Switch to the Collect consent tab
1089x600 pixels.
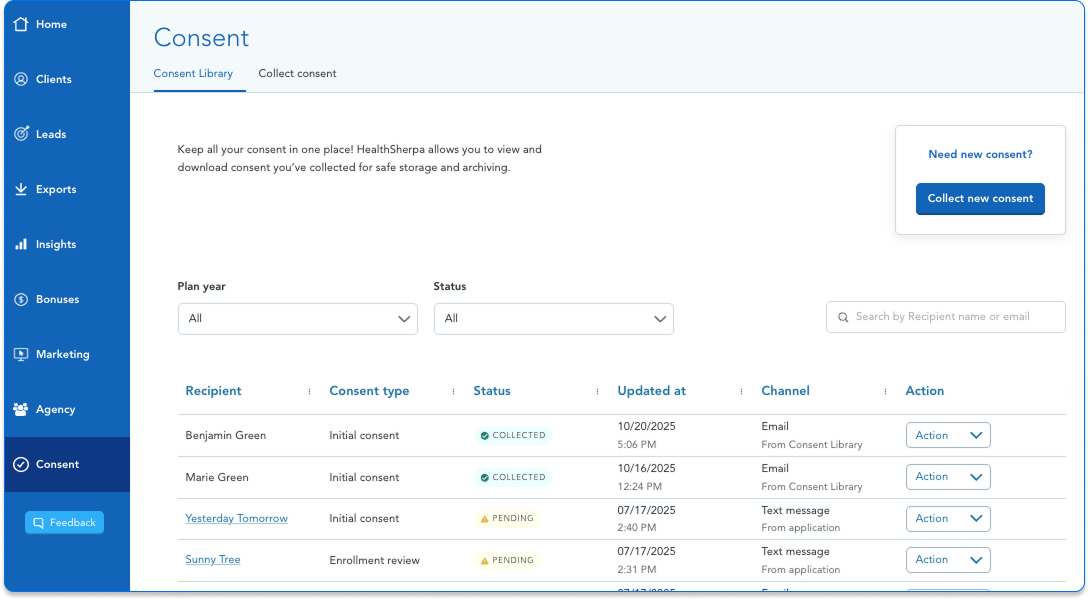coord(297,73)
